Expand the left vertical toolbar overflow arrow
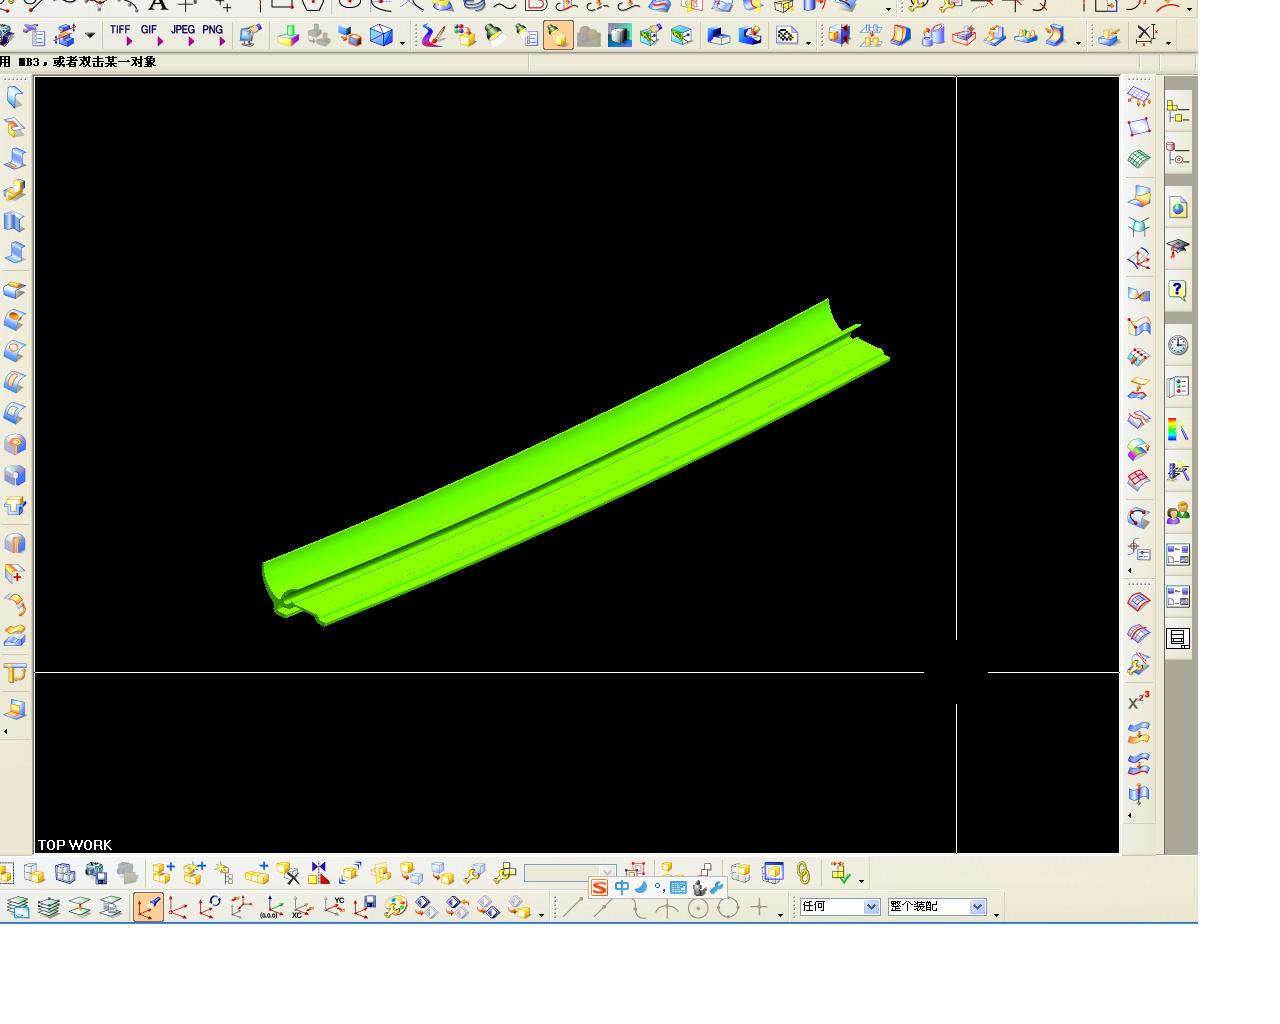Viewport: 1280px width, 1024px height. point(6,731)
